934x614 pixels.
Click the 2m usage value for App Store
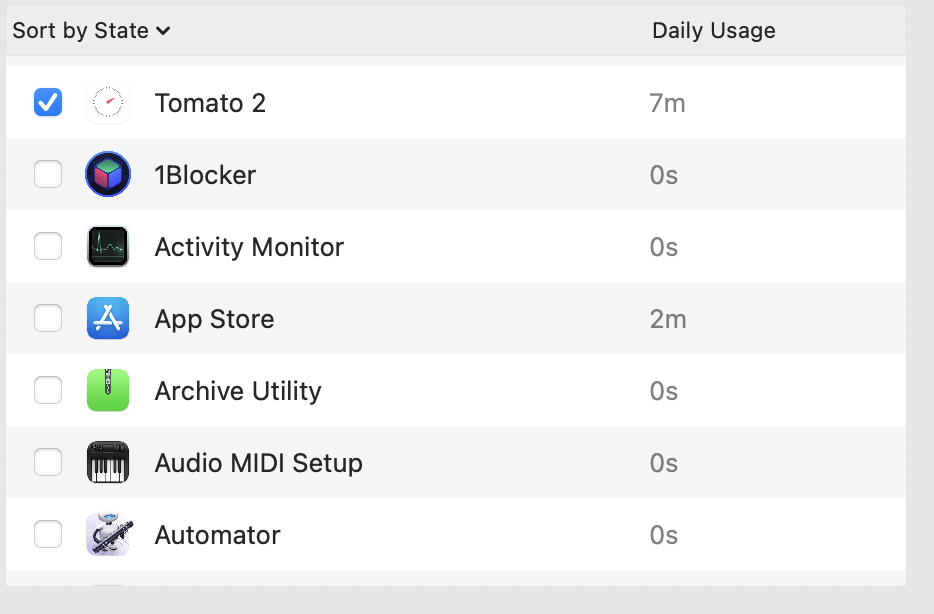click(x=667, y=319)
